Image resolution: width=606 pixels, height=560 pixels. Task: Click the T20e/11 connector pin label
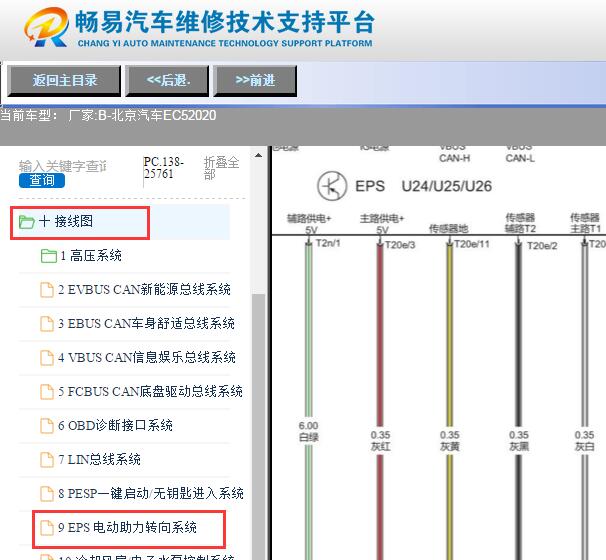point(472,244)
